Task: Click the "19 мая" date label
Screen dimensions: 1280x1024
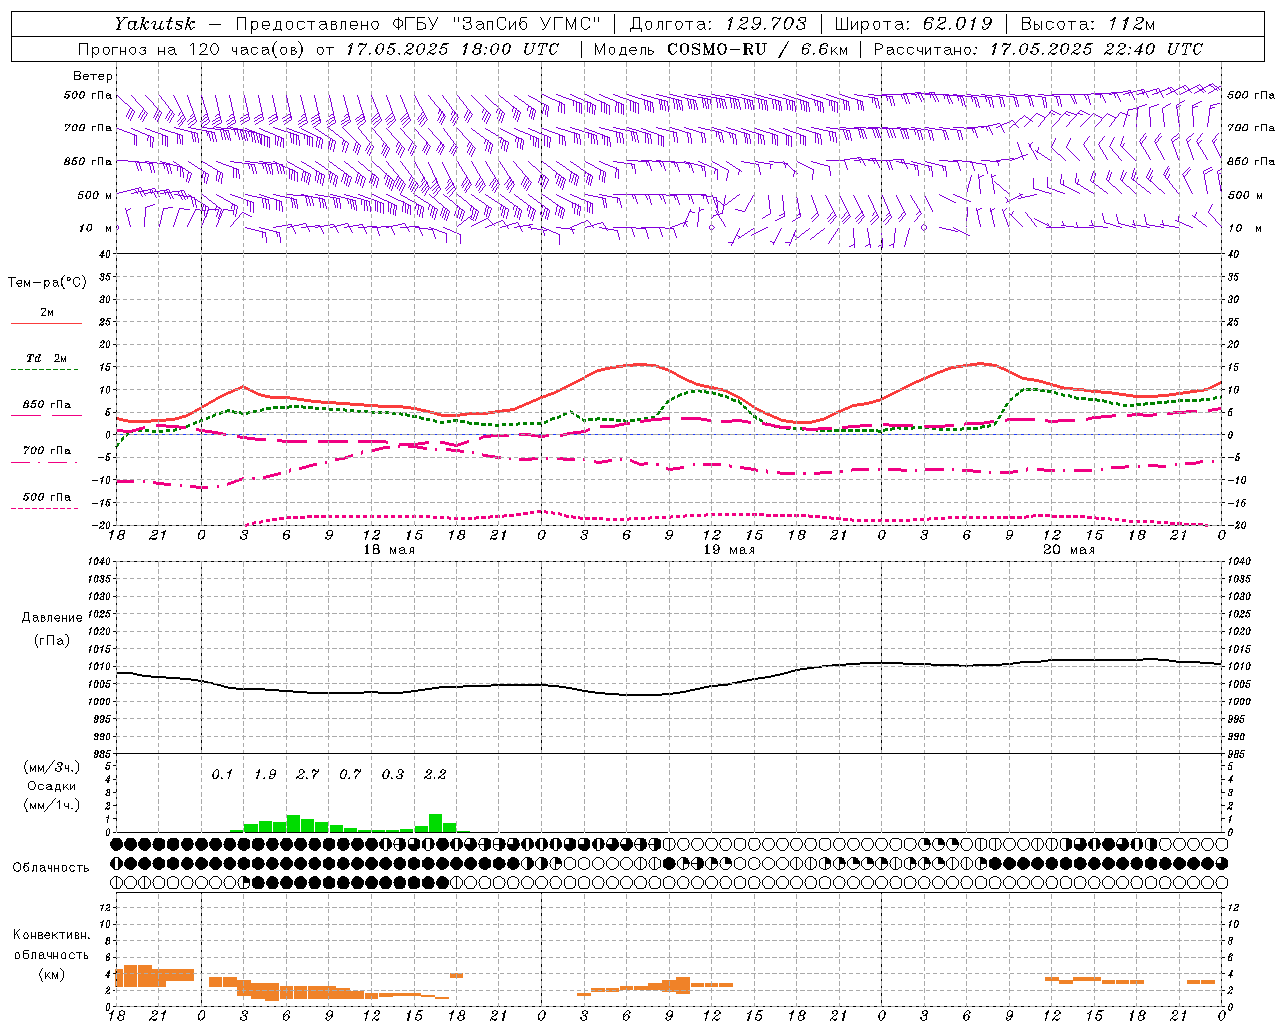Action: [729, 550]
